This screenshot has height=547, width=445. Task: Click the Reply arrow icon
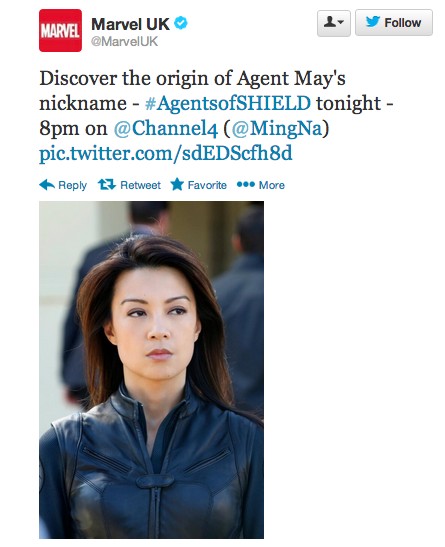47,185
